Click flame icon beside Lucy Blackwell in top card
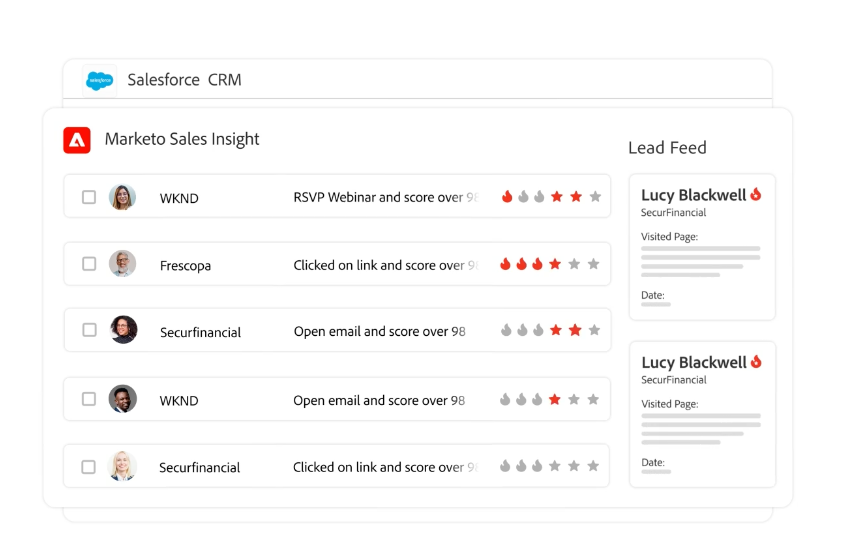 [x=756, y=194]
